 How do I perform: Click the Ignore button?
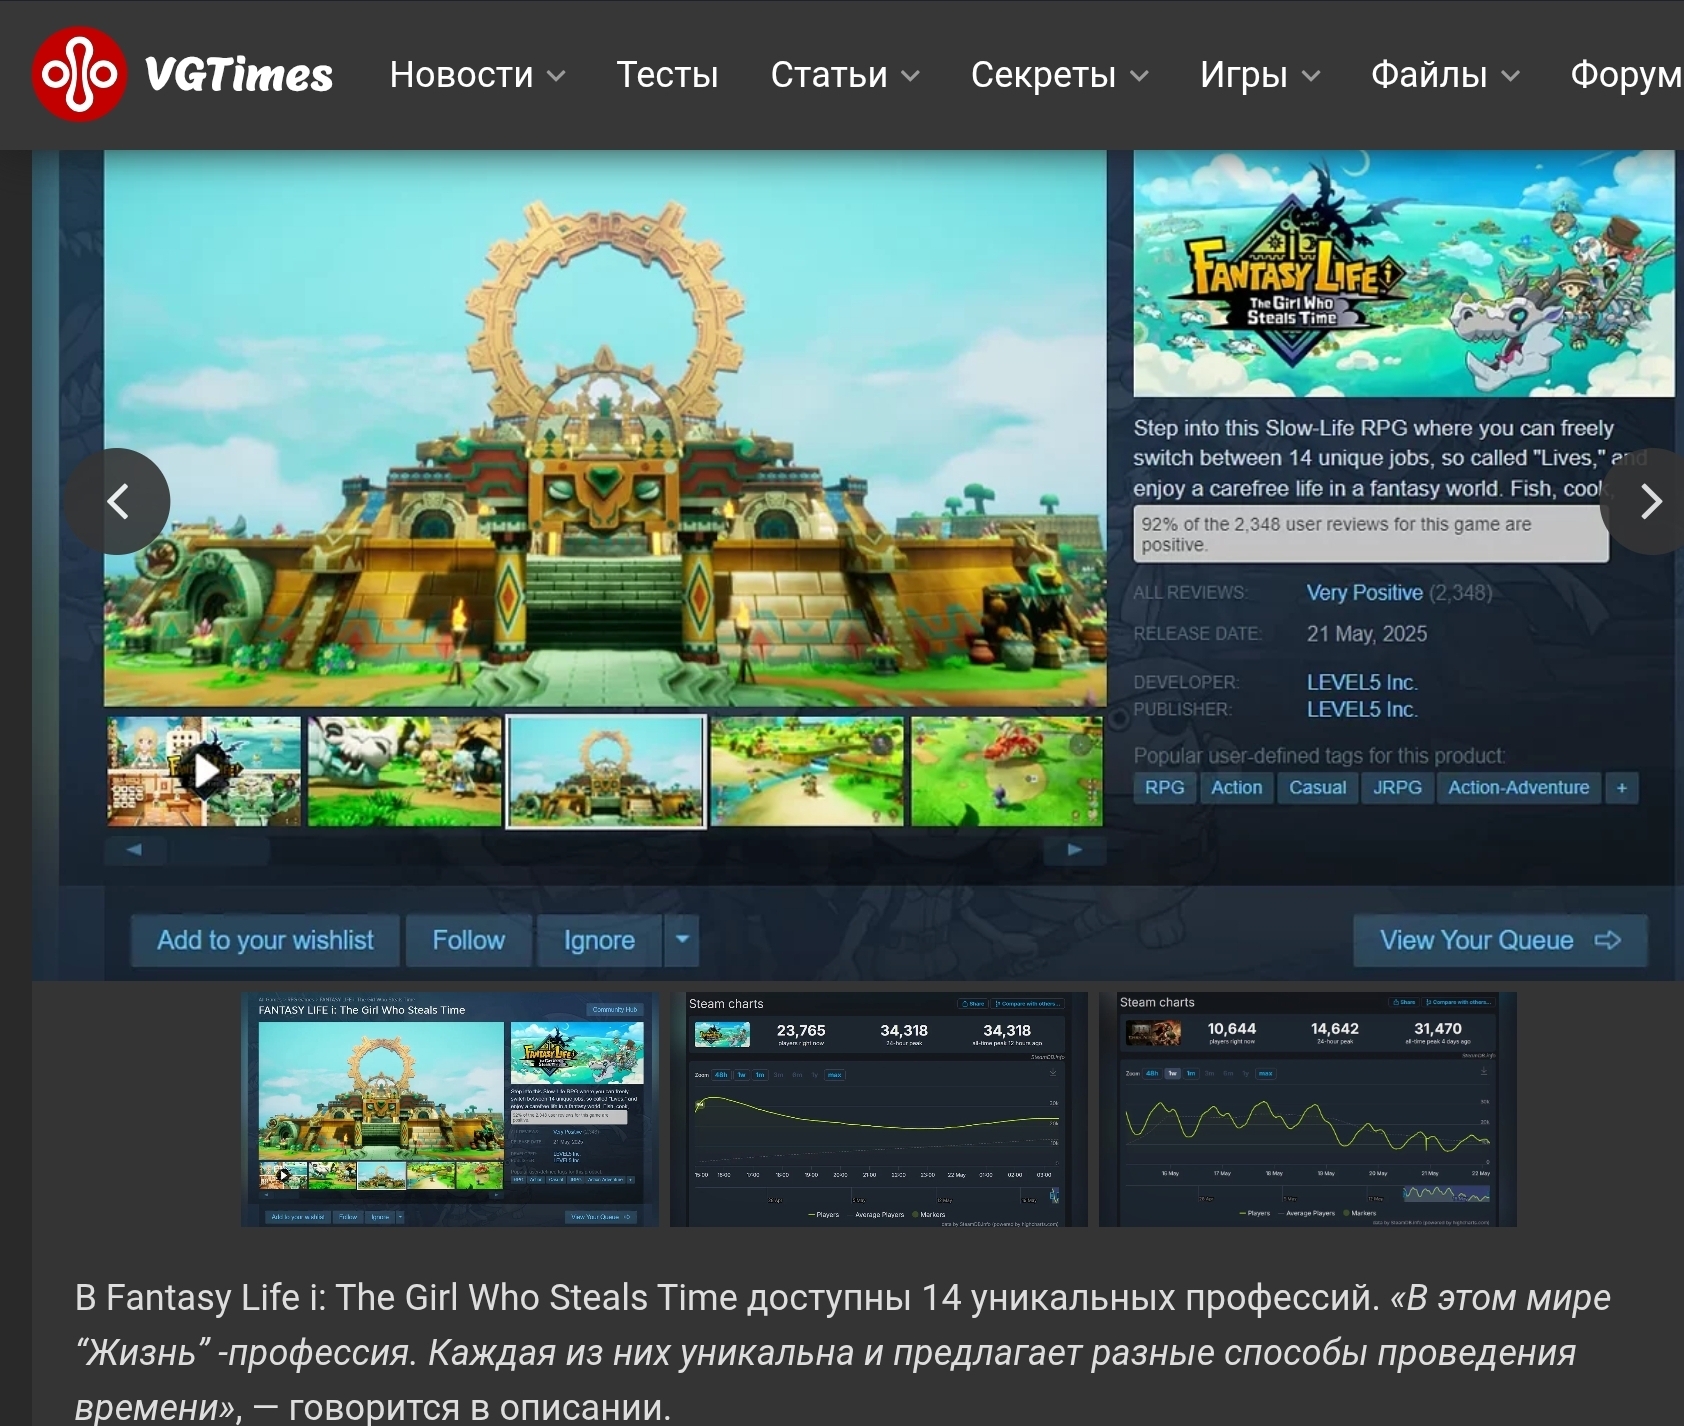pyautogui.click(x=599, y=940)
